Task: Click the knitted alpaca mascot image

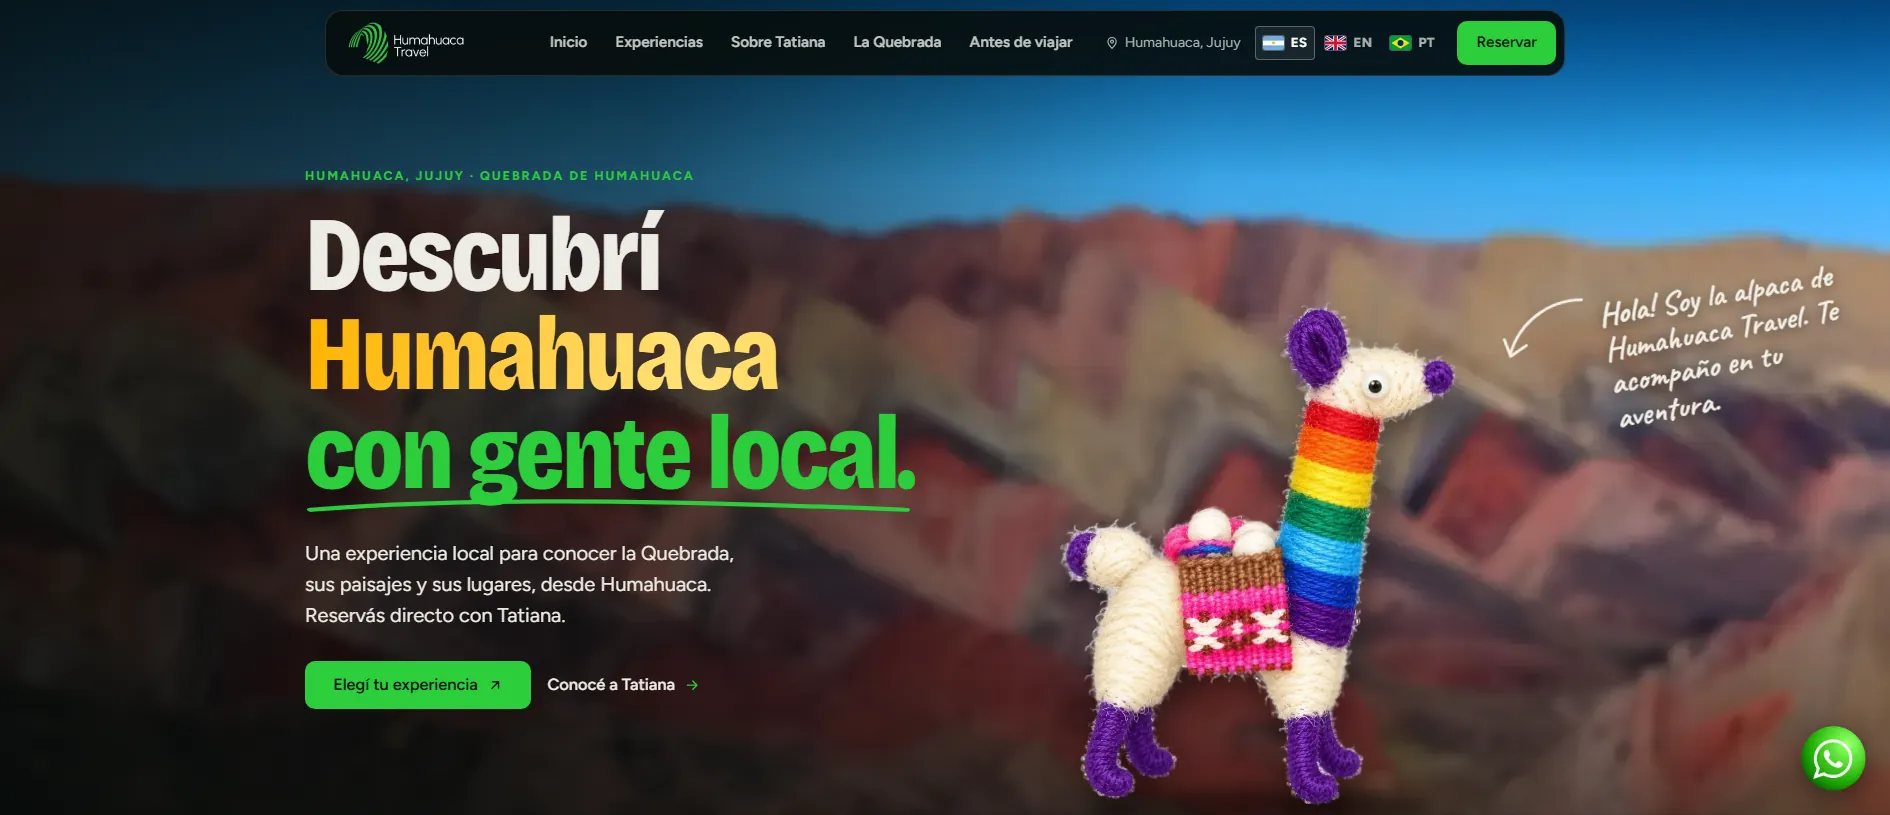Action: [1260, 555]
